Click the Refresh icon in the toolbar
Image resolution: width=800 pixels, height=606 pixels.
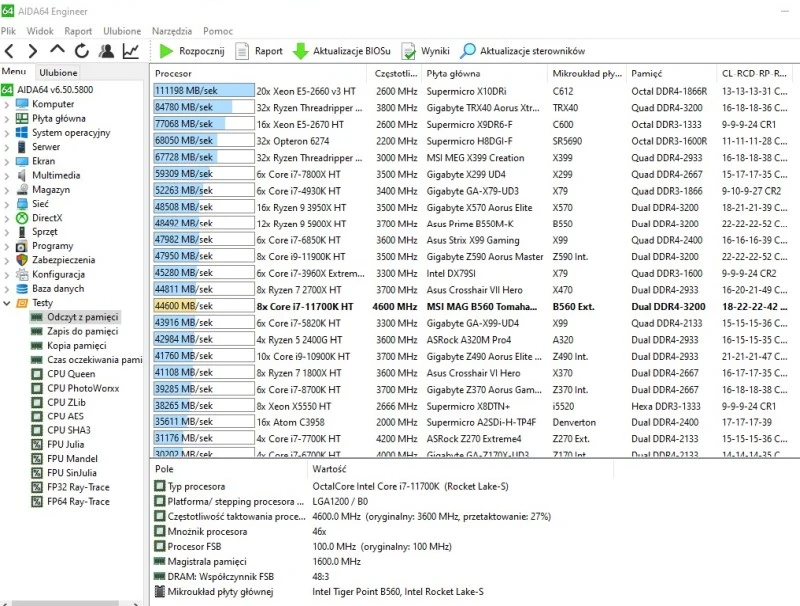(x=81, y=51)
